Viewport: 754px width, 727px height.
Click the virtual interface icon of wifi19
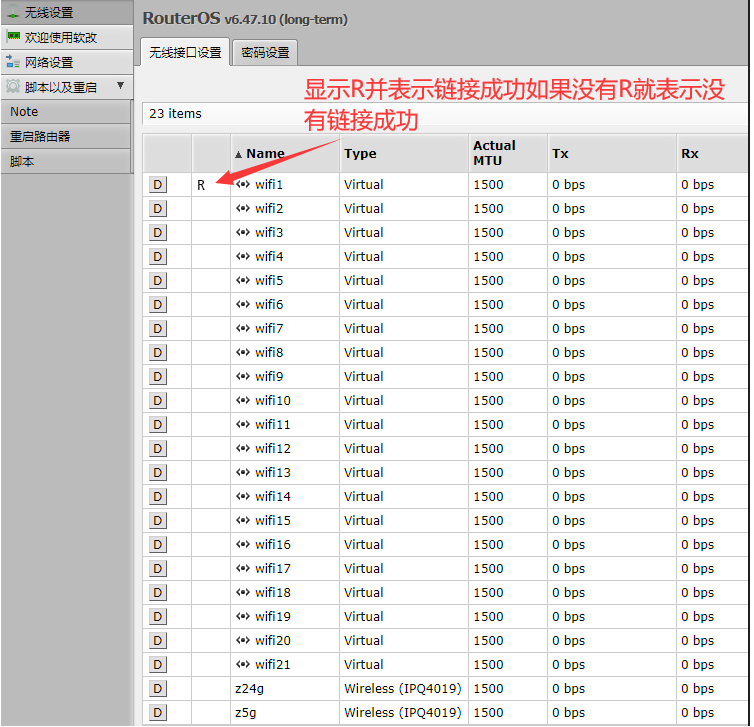[x=243, y=616]
